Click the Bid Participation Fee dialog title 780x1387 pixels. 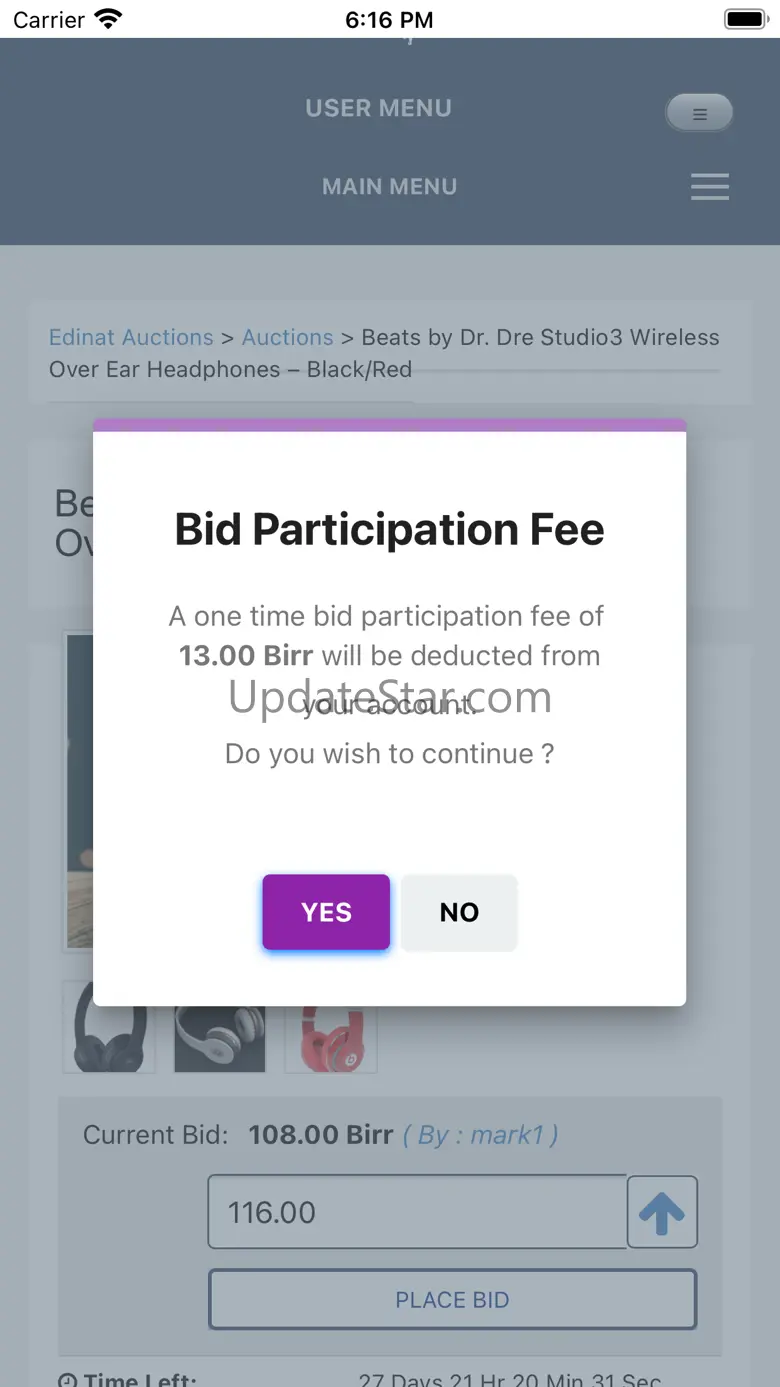tap(389, 529)
